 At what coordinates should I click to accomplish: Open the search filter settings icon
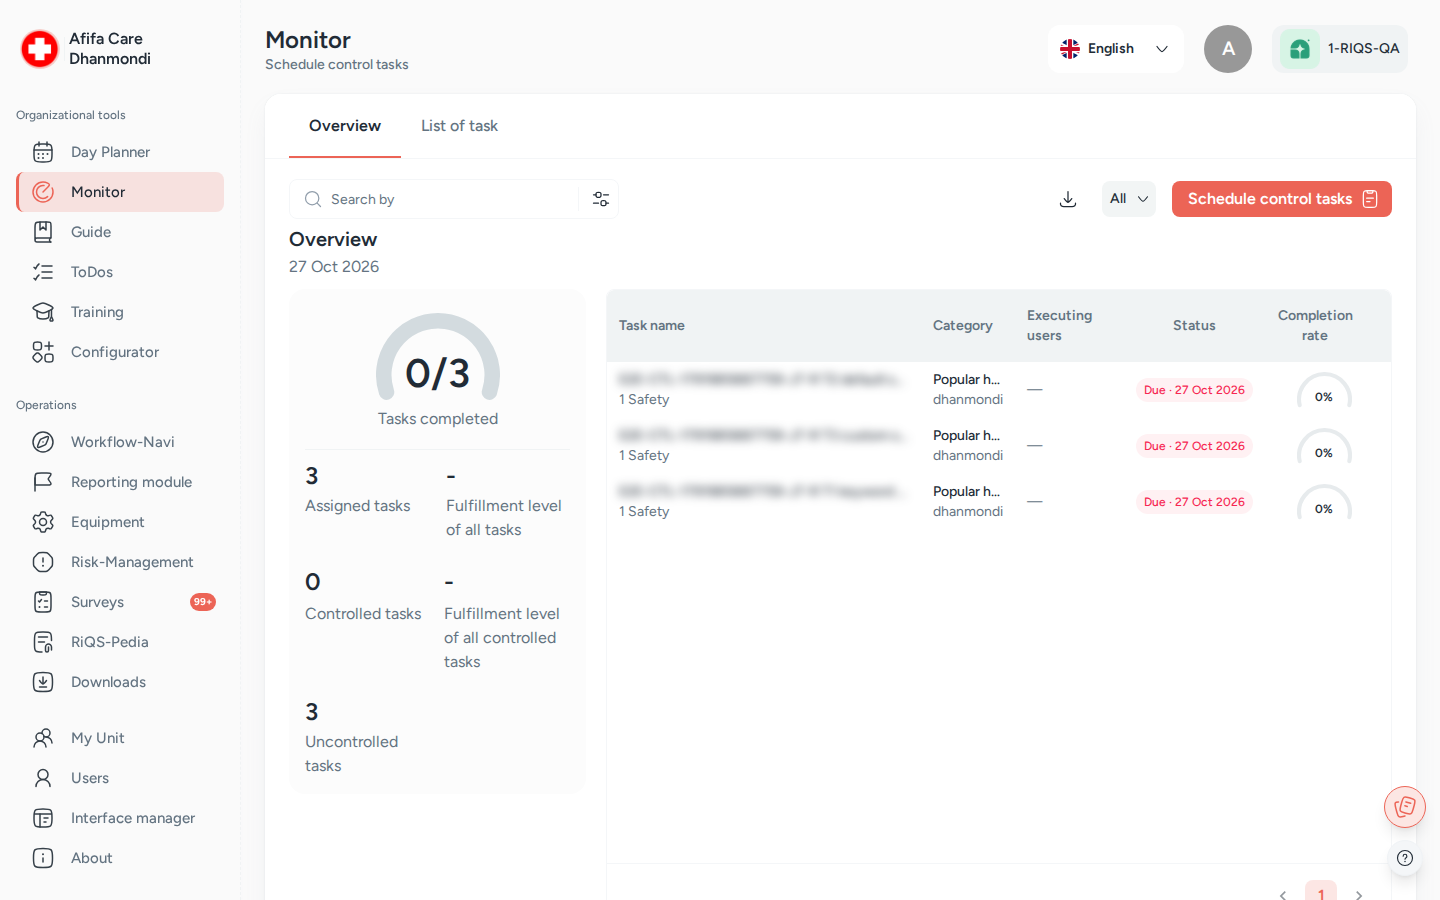[601, 199]
